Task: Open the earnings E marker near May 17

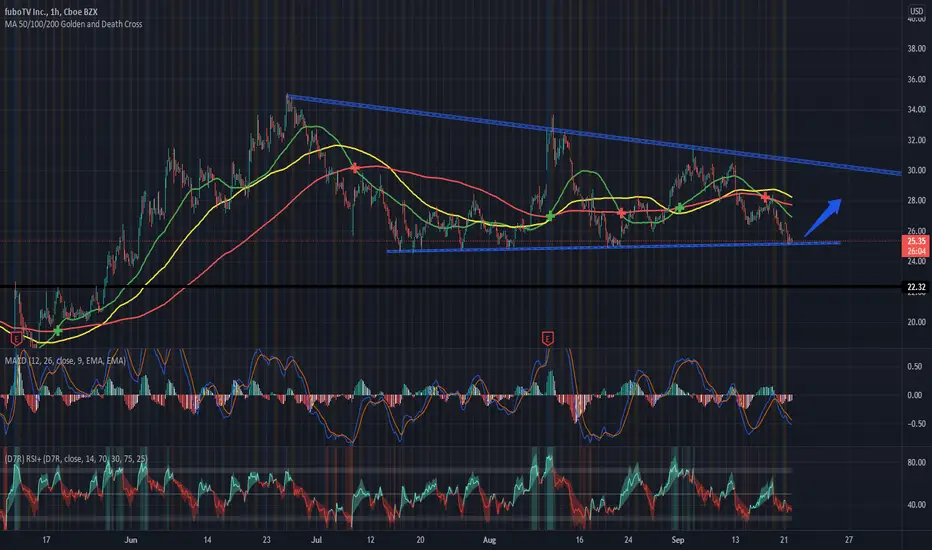Action: tap(17, 339)
